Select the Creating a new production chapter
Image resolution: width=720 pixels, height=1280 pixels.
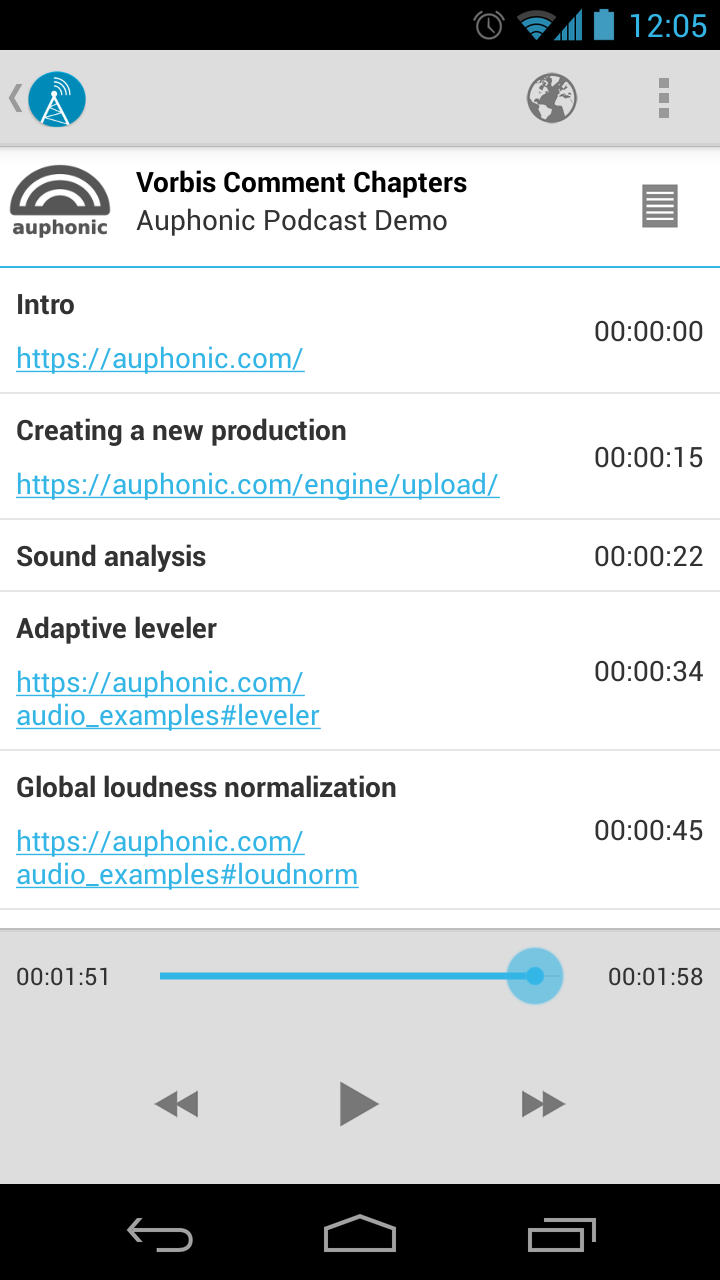pos(360,457)
